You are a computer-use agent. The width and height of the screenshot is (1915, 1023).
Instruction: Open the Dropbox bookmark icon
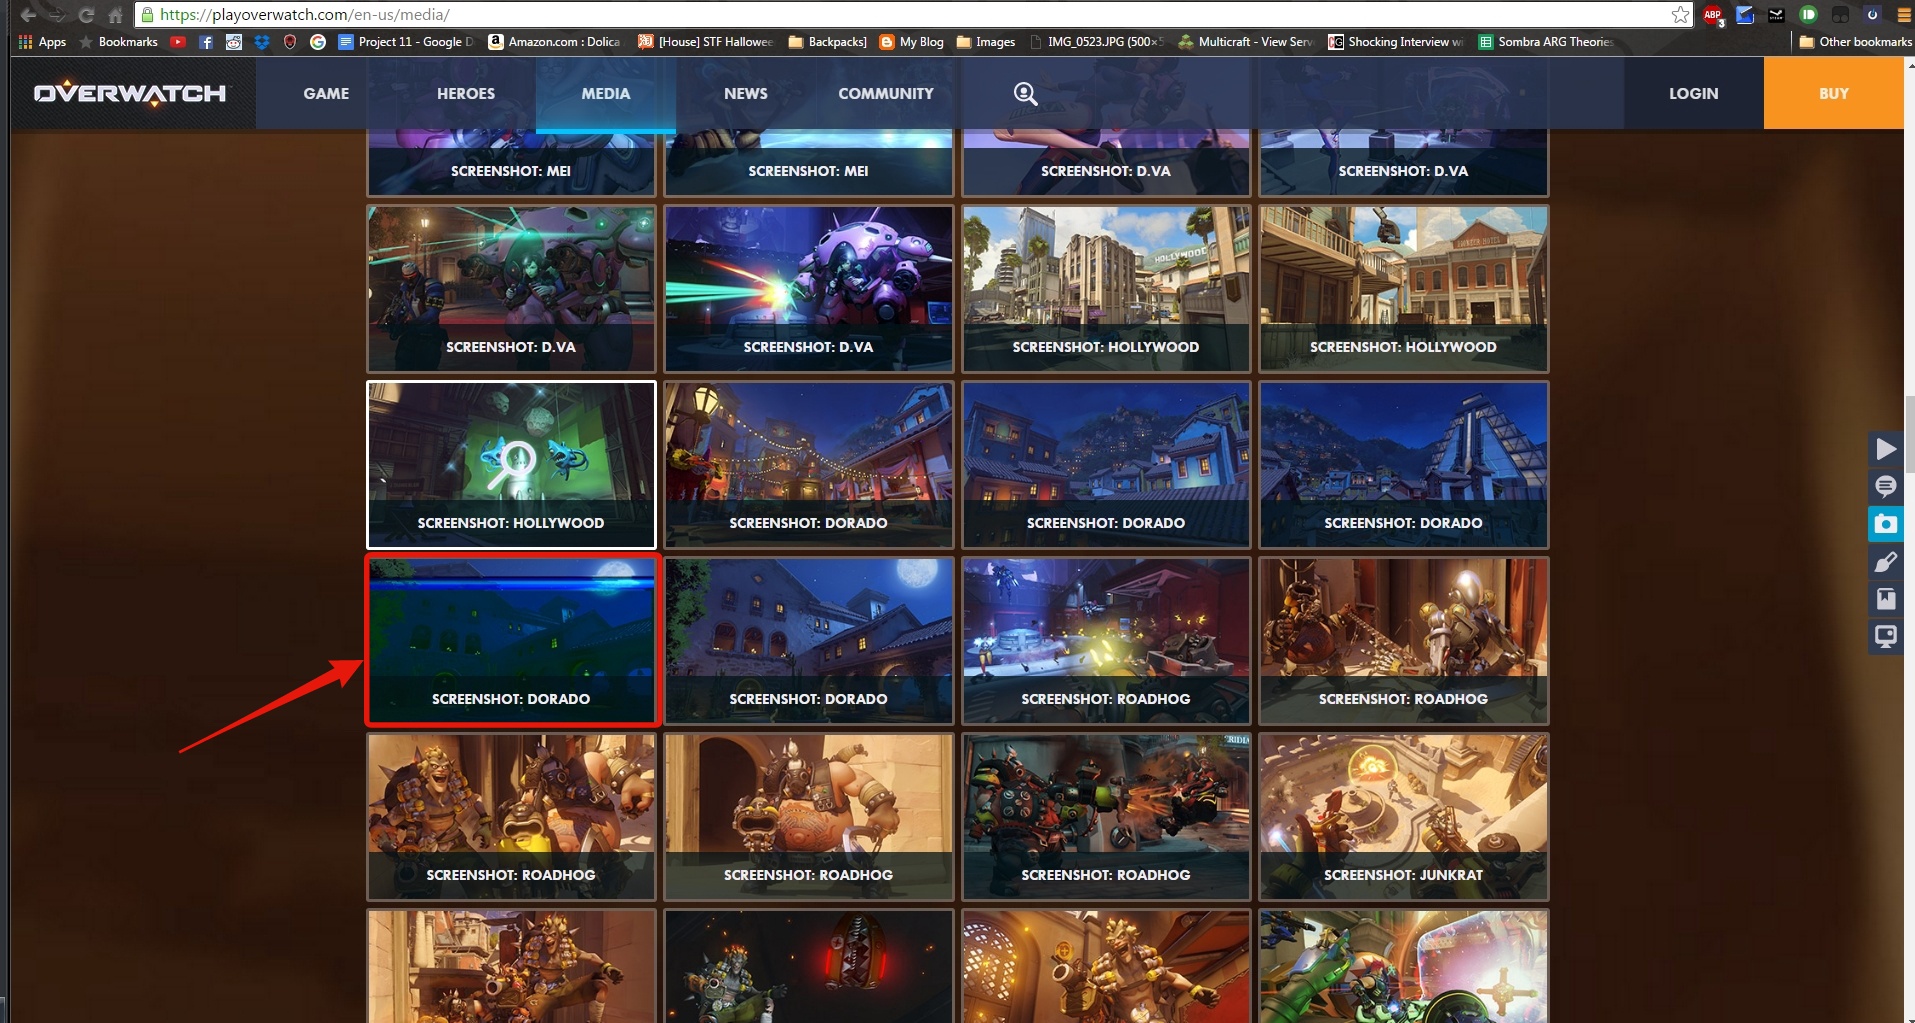(x=262, y=42)
